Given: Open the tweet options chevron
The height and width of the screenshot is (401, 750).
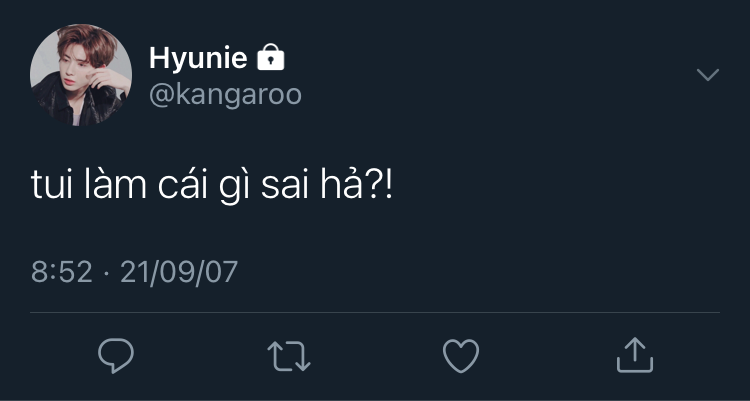Looking at the screenshot, I should pyautogui.click(x=708, y=75).
